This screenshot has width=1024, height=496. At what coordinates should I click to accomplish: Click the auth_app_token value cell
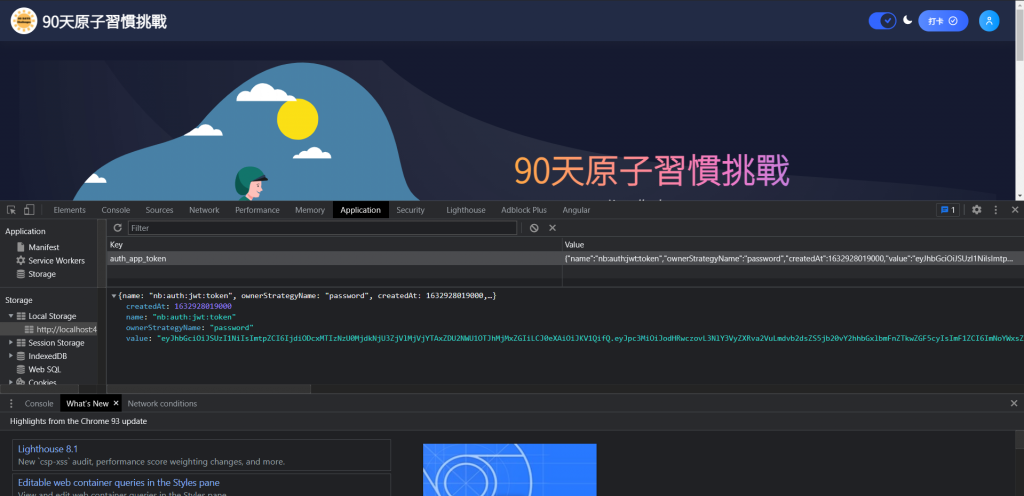coord(793,258)
